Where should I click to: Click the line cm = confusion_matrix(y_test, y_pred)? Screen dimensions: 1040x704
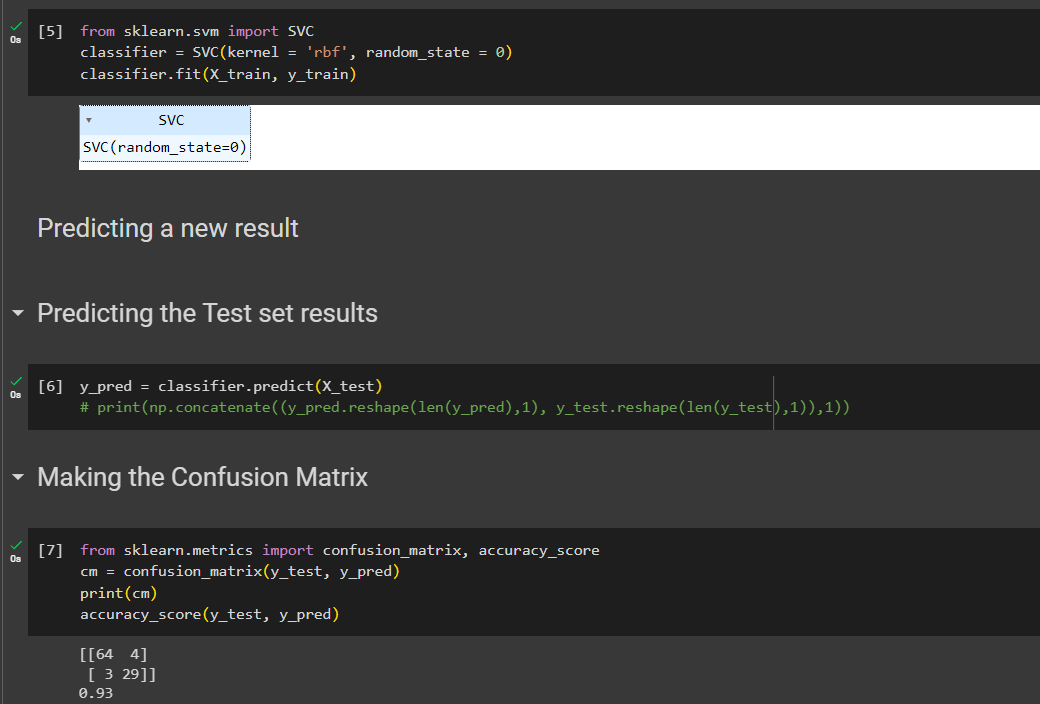240,571
